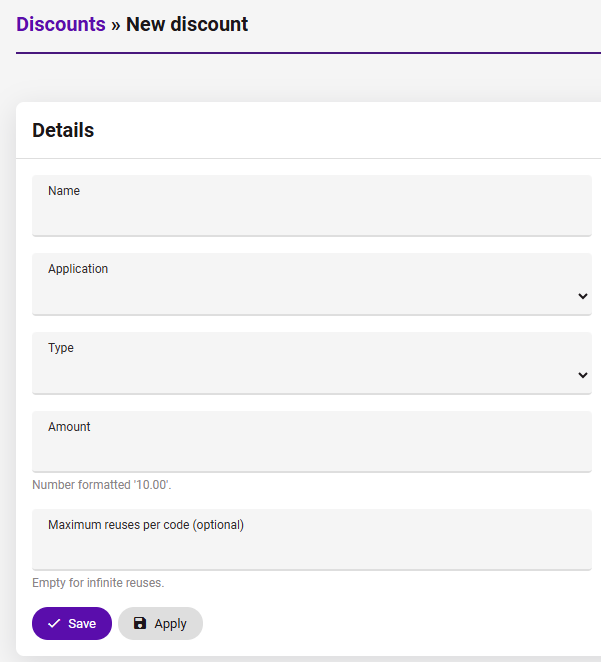Viewport: 601px width, 662px height.
Task: Click the Application field label
Action: [78, 269]
